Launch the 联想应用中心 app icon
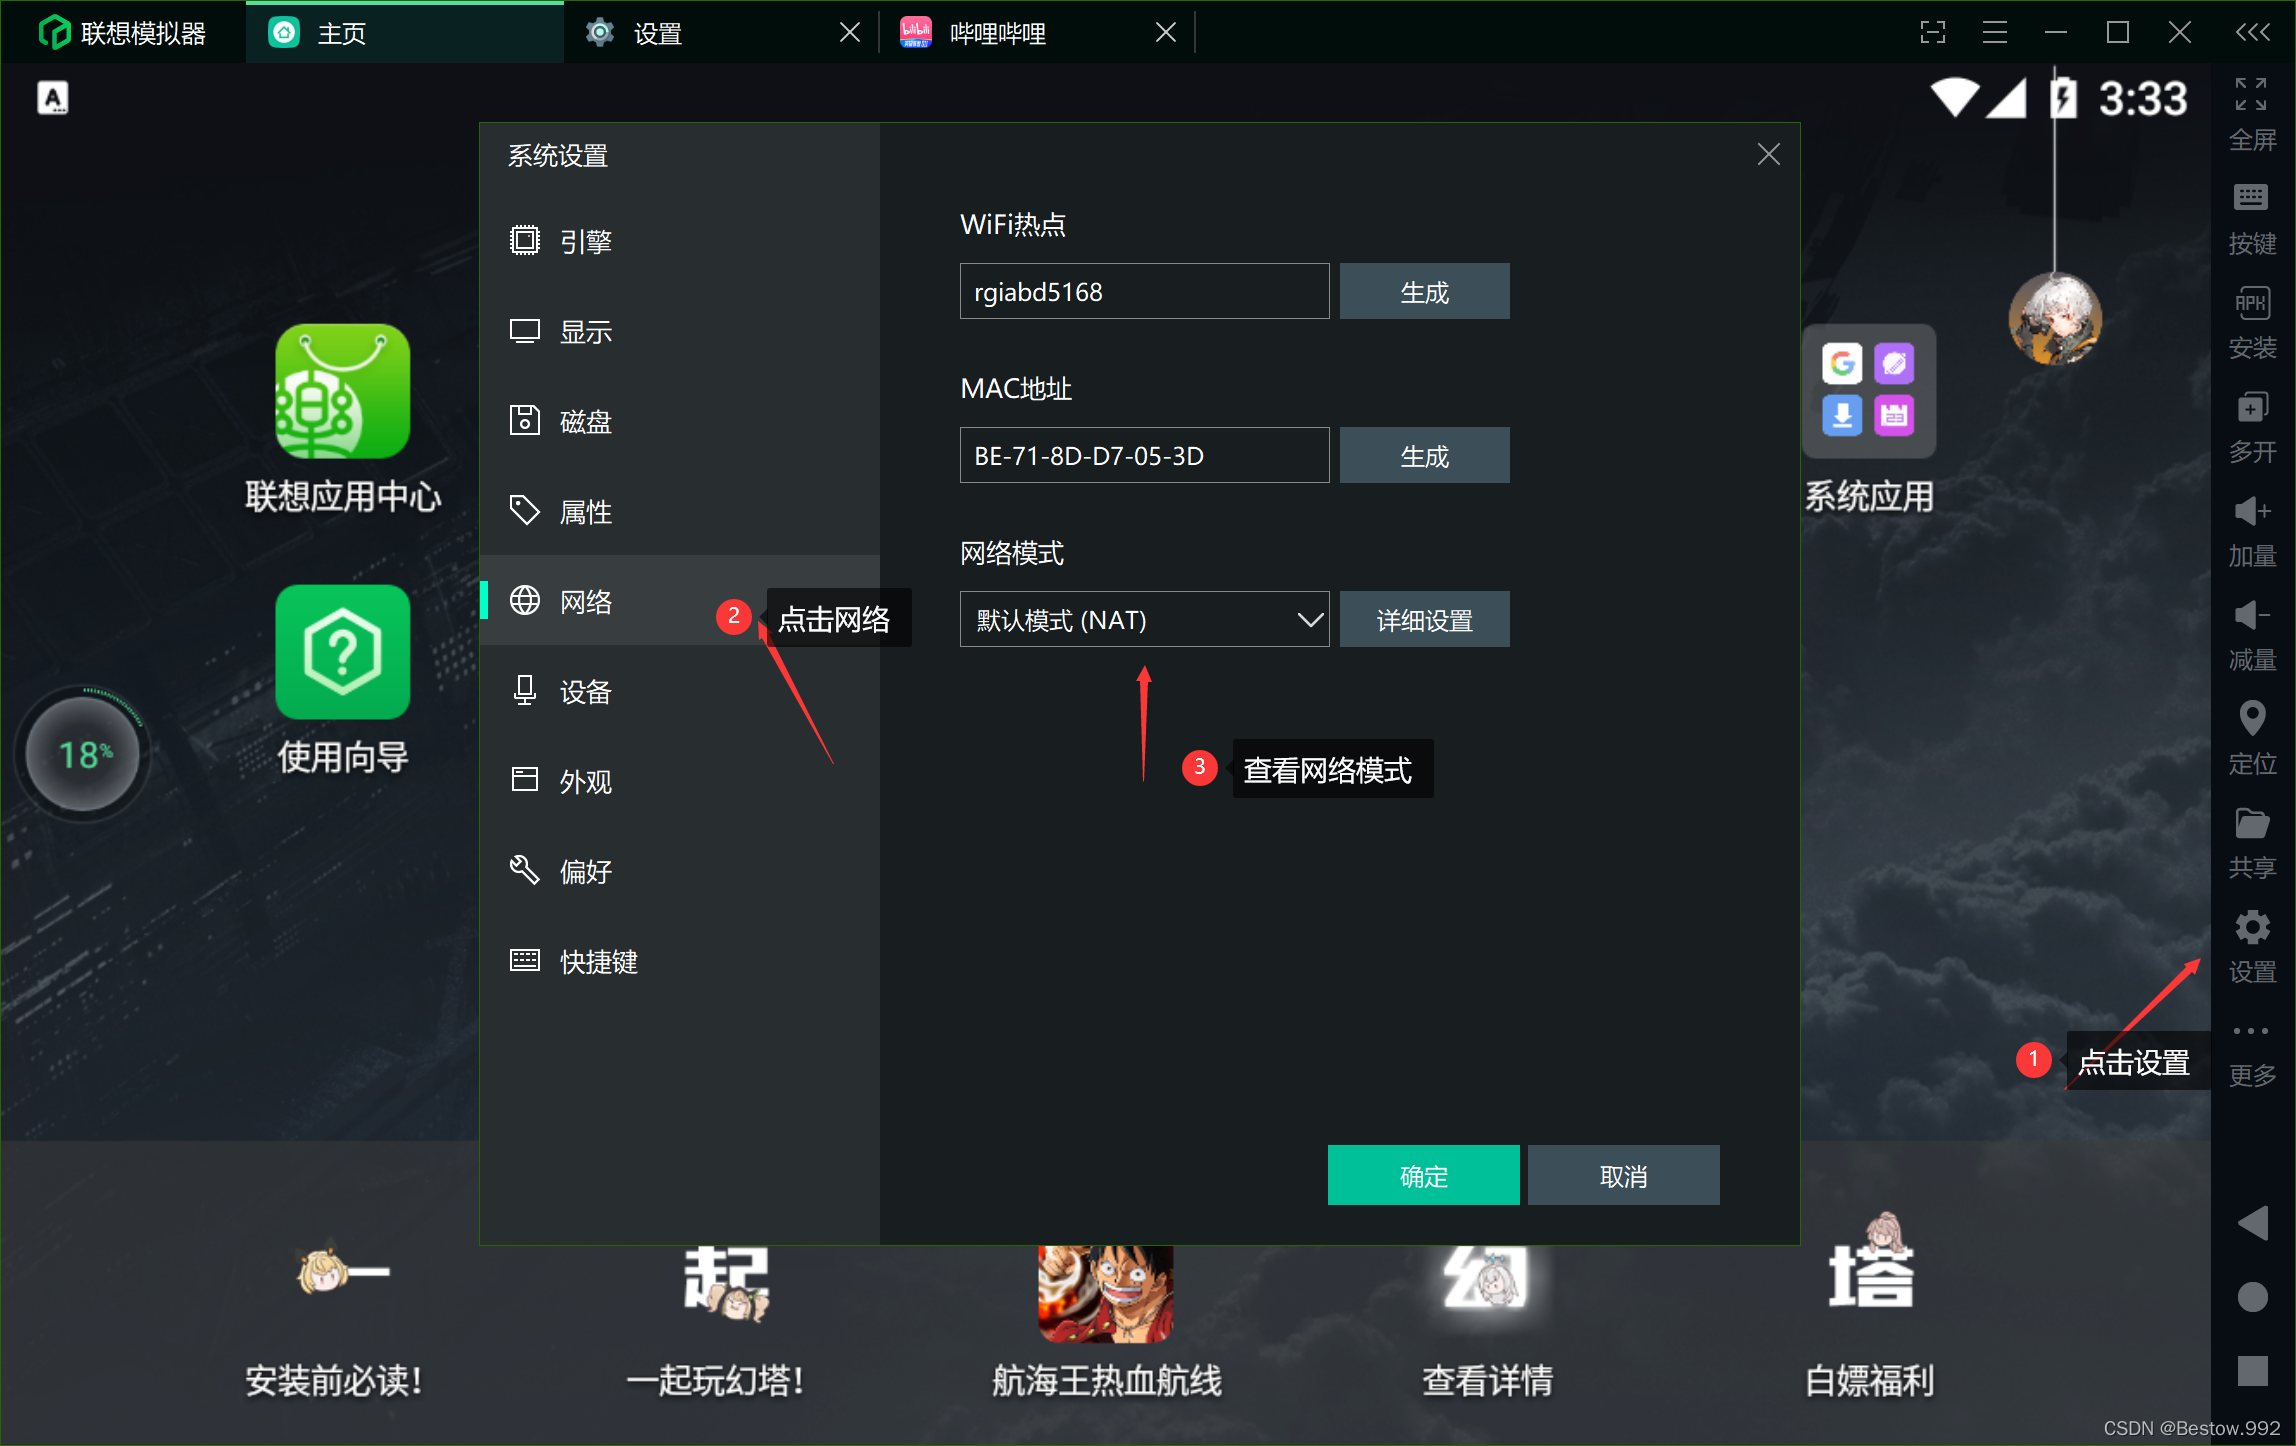The height and width of the screenshot is (1446, 2296). click(x=343, y=391)
